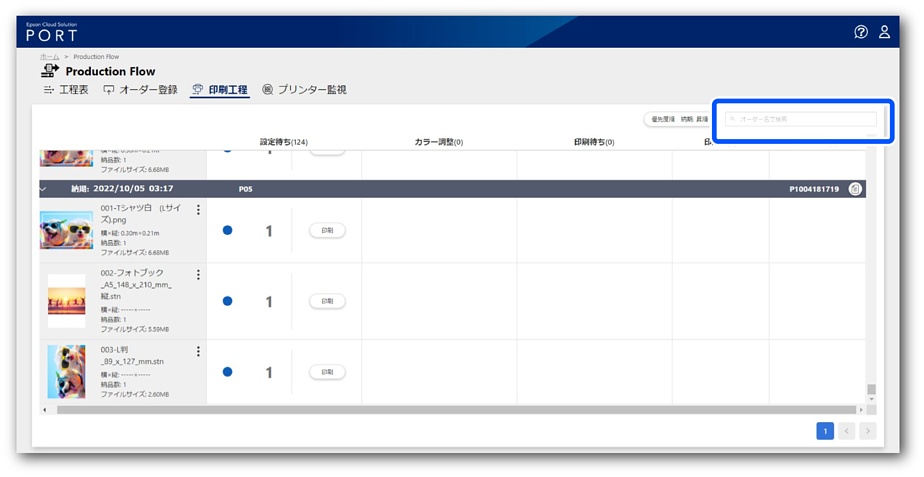The width and height of the screenshot is (924, 477).
Task: Switch to the オーダー登録 tab
Action: [x=140, y=90]
